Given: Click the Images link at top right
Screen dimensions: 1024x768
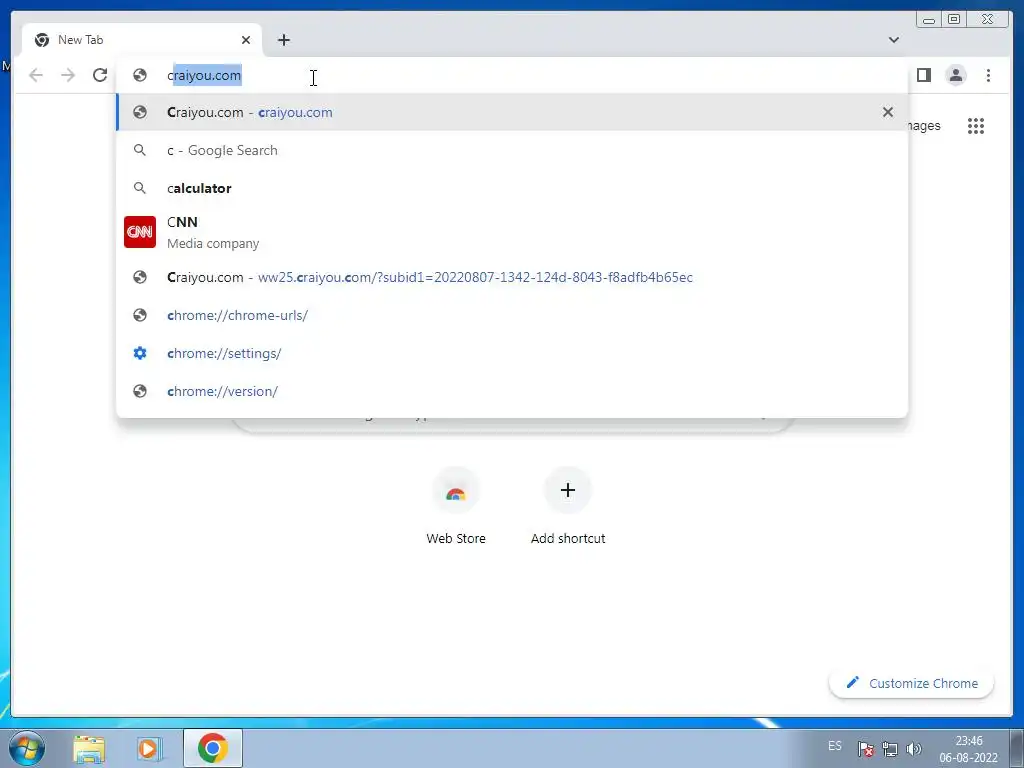Looking at the screenshot, I should pos(925,125).
